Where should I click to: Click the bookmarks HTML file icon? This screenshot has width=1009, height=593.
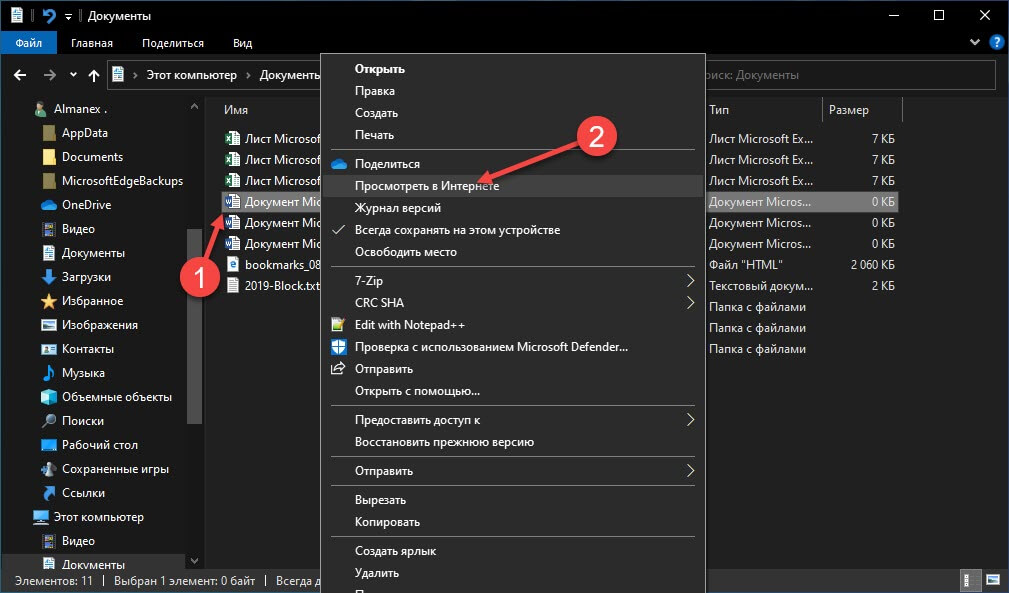point(232,265)
